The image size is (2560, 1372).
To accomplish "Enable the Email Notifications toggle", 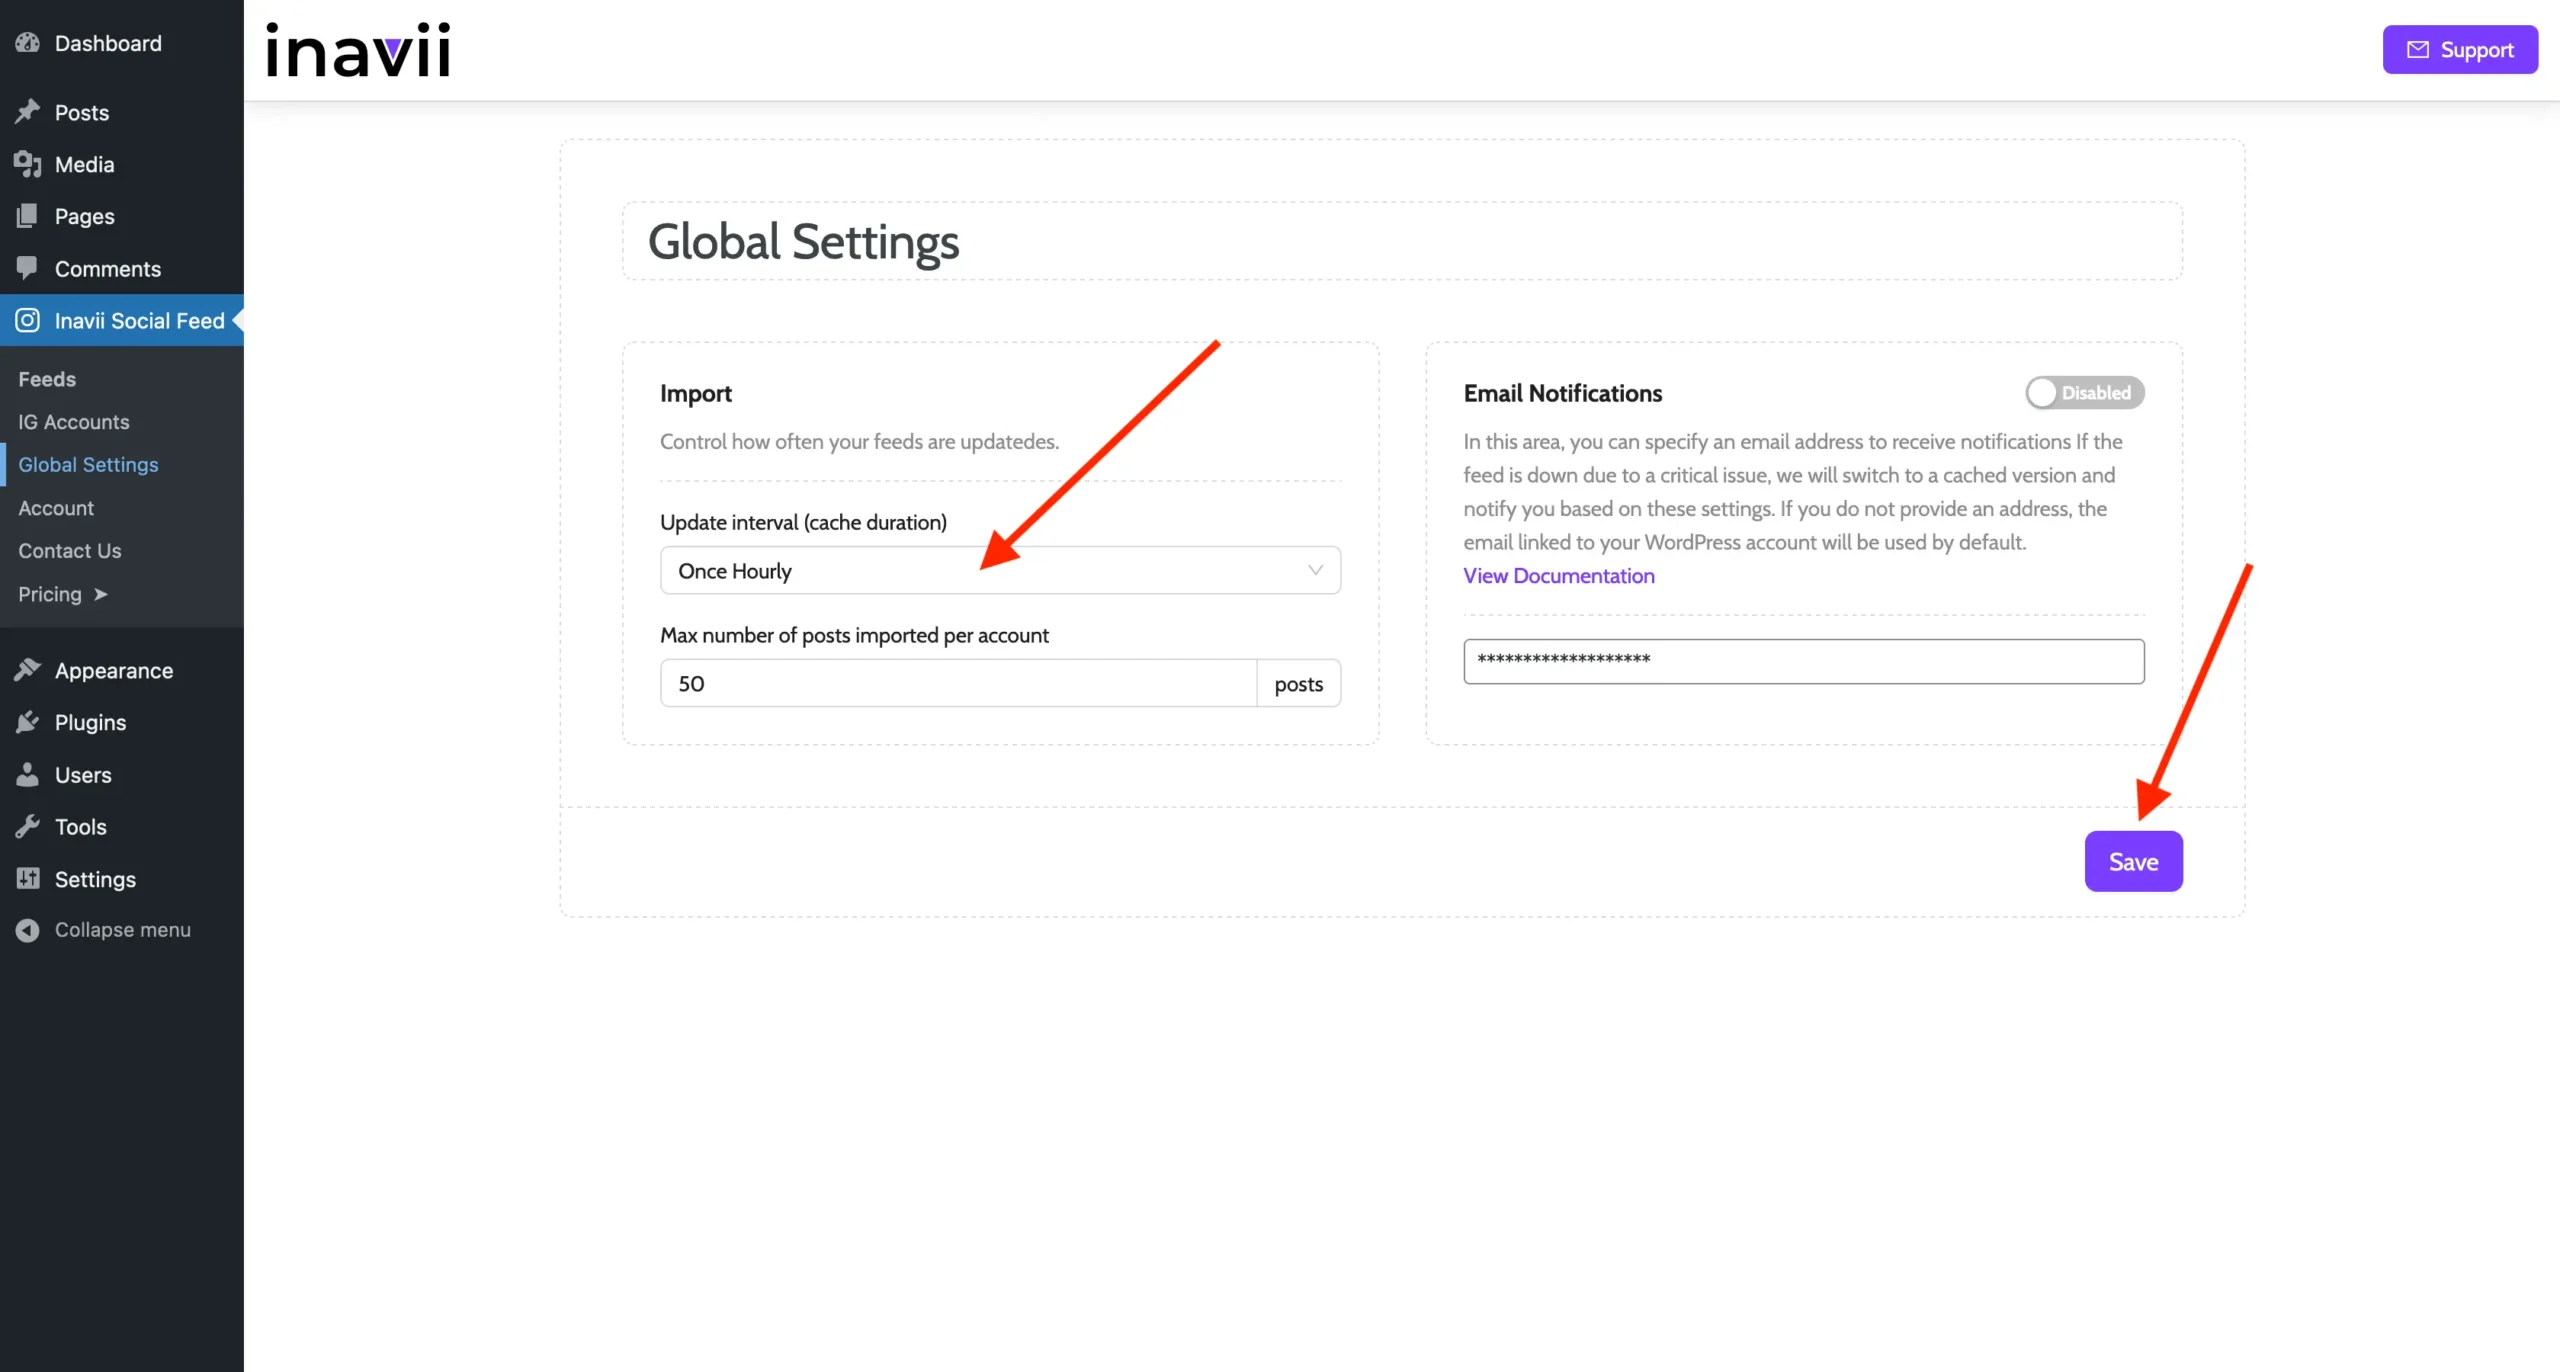I will coord(2084,393).
